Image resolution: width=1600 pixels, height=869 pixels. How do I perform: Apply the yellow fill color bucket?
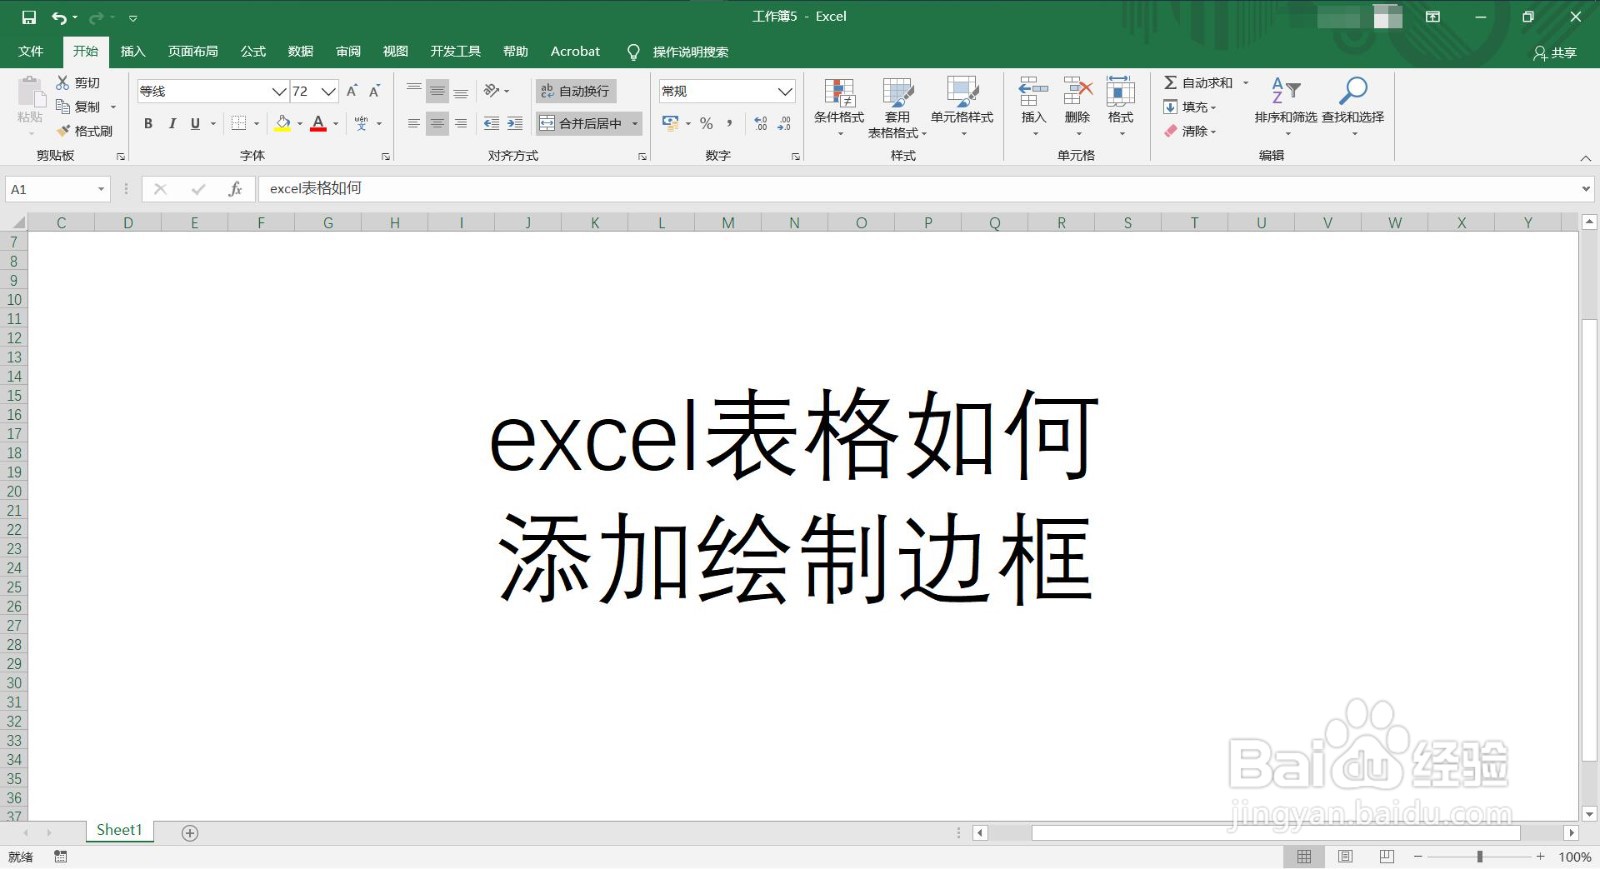coord(283,123)
